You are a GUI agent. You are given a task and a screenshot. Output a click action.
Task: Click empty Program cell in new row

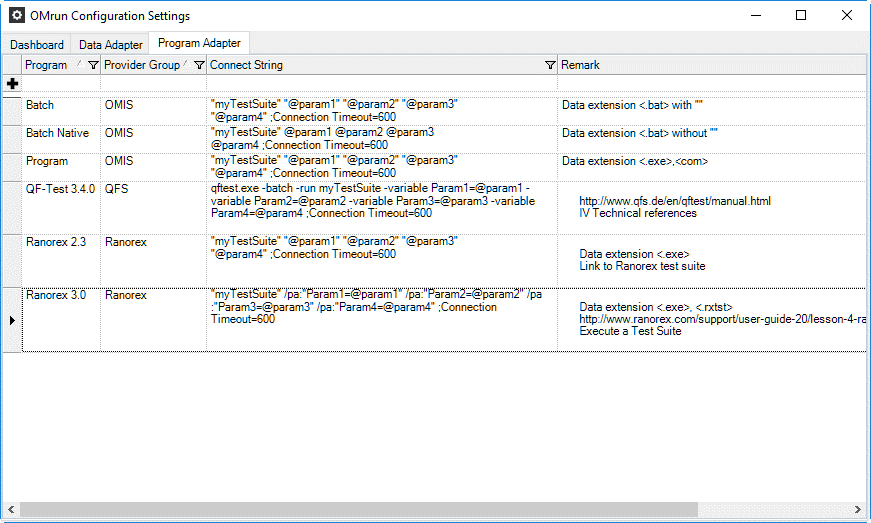(x=61, y=84)
